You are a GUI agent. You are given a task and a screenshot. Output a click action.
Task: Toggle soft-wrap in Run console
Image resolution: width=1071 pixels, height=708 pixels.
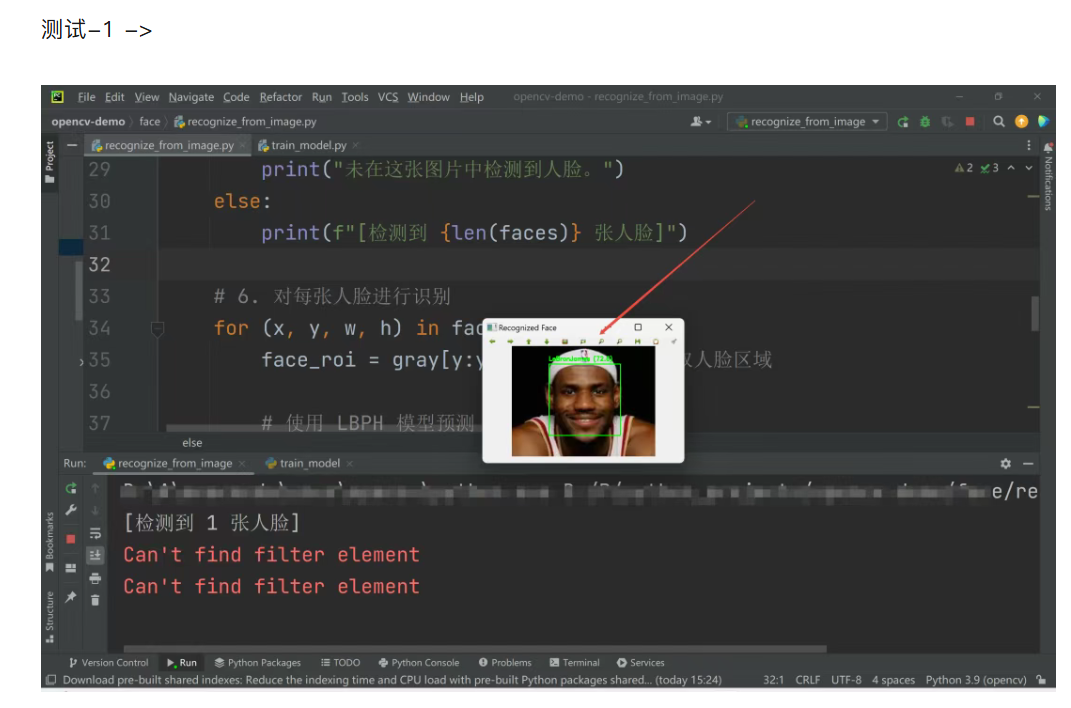95,533
